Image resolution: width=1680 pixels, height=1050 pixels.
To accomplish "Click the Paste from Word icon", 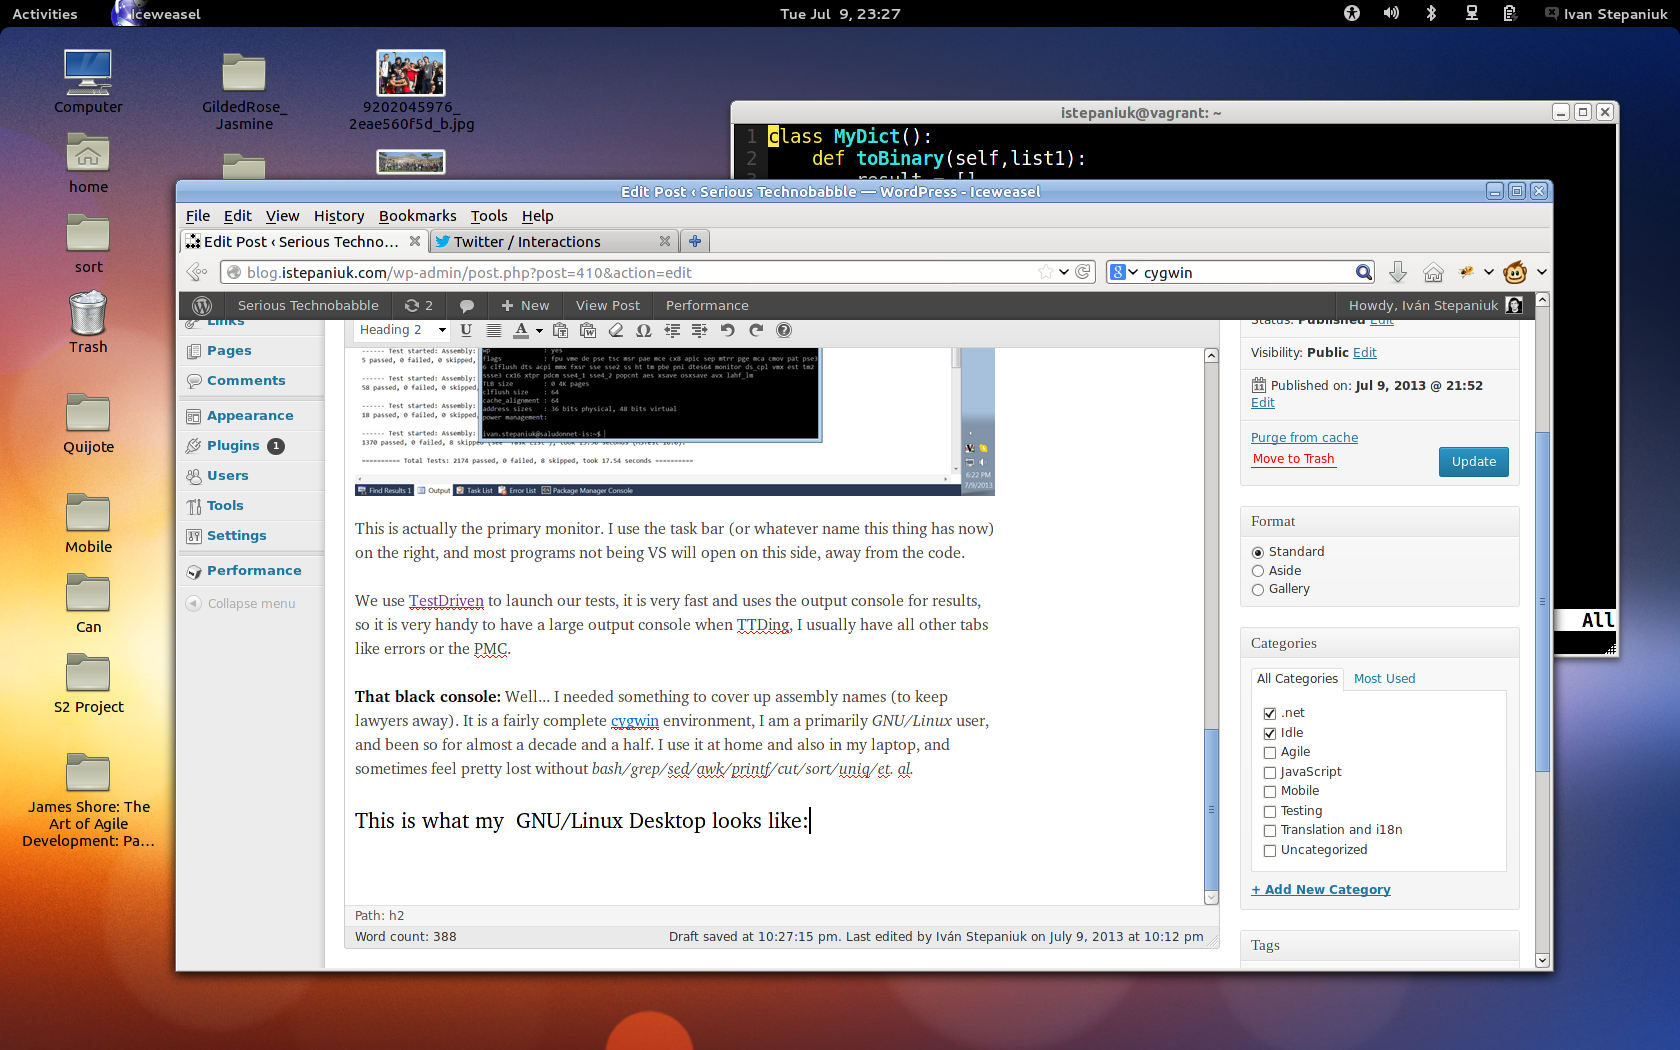I will [588, 330].
